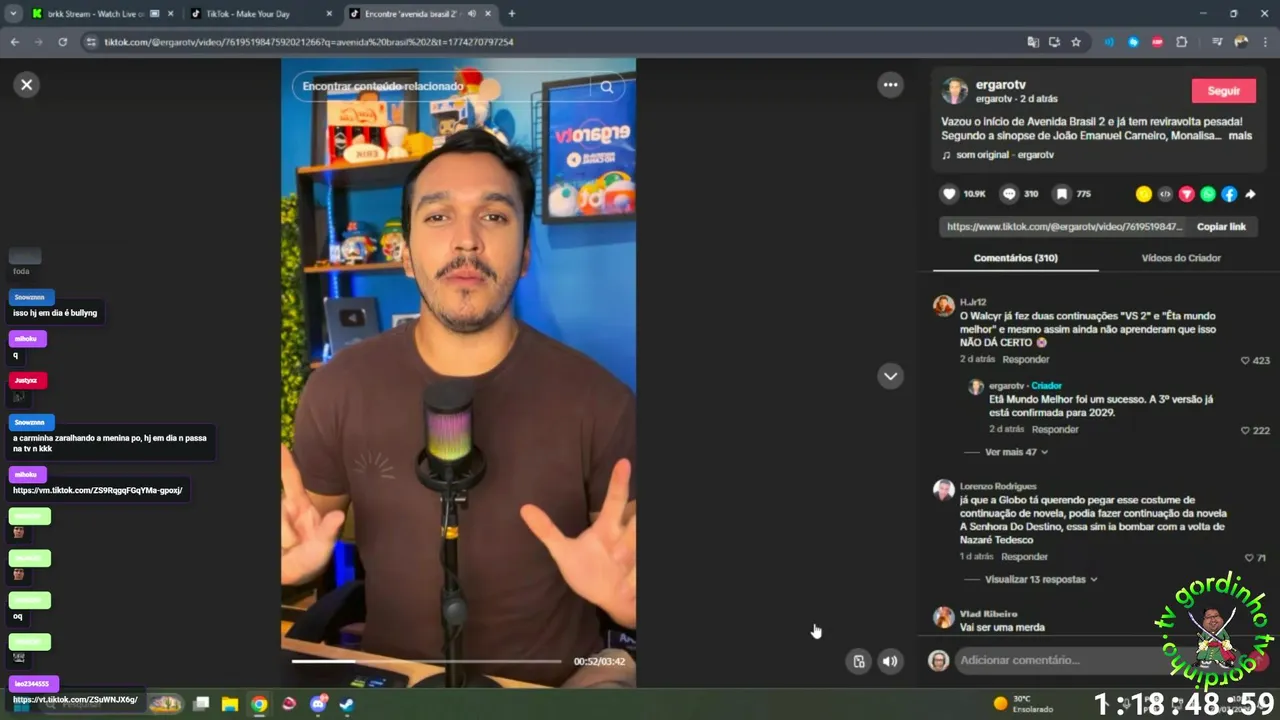
Task: Open comments via the speech bubble icon
Action: coord(1009,194)
